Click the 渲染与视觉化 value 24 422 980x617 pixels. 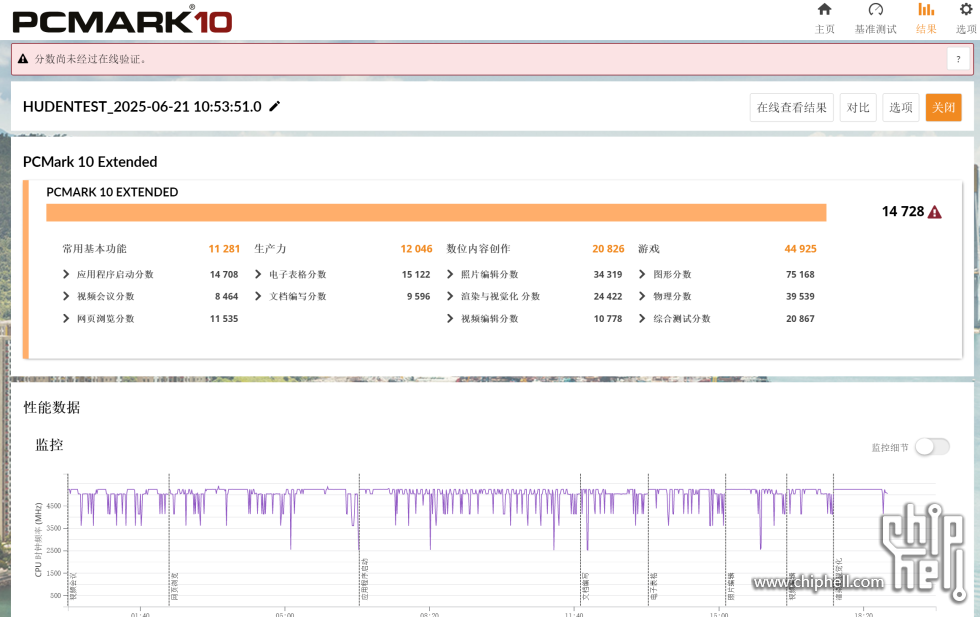tap(608, 296)
